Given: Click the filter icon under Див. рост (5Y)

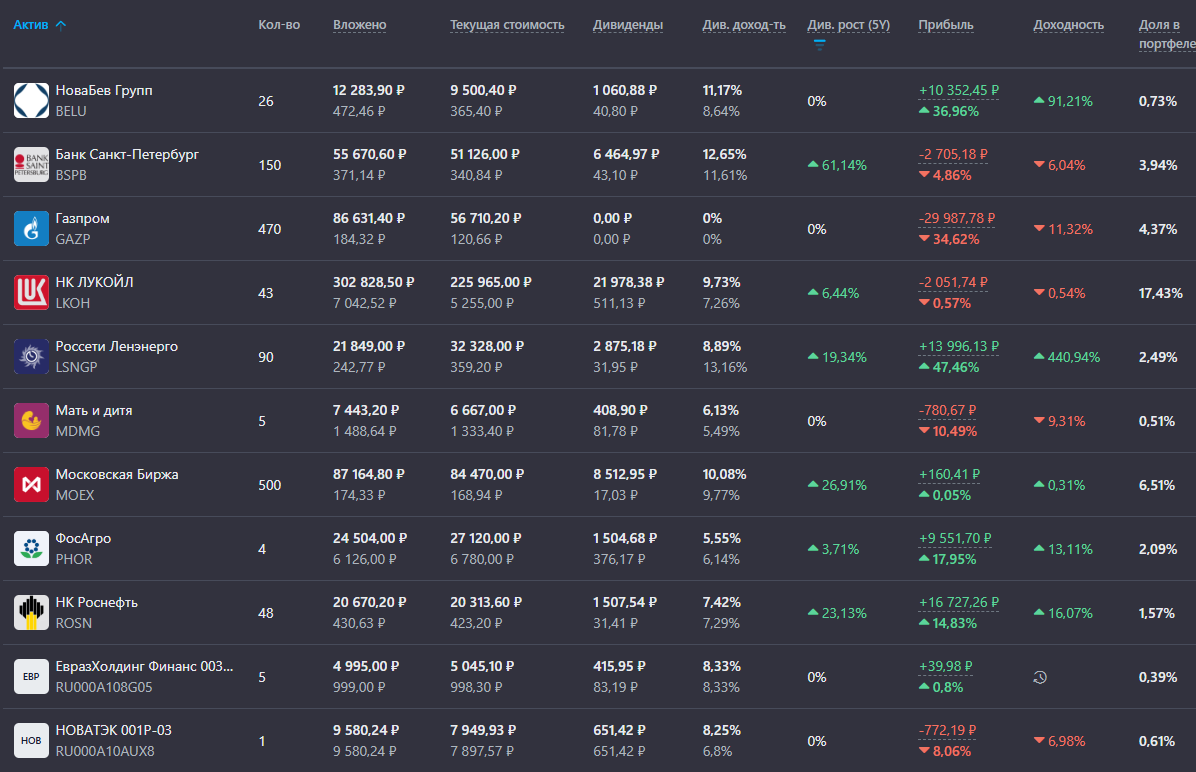Looking at the screenshot, I should (x=819, y=45).
